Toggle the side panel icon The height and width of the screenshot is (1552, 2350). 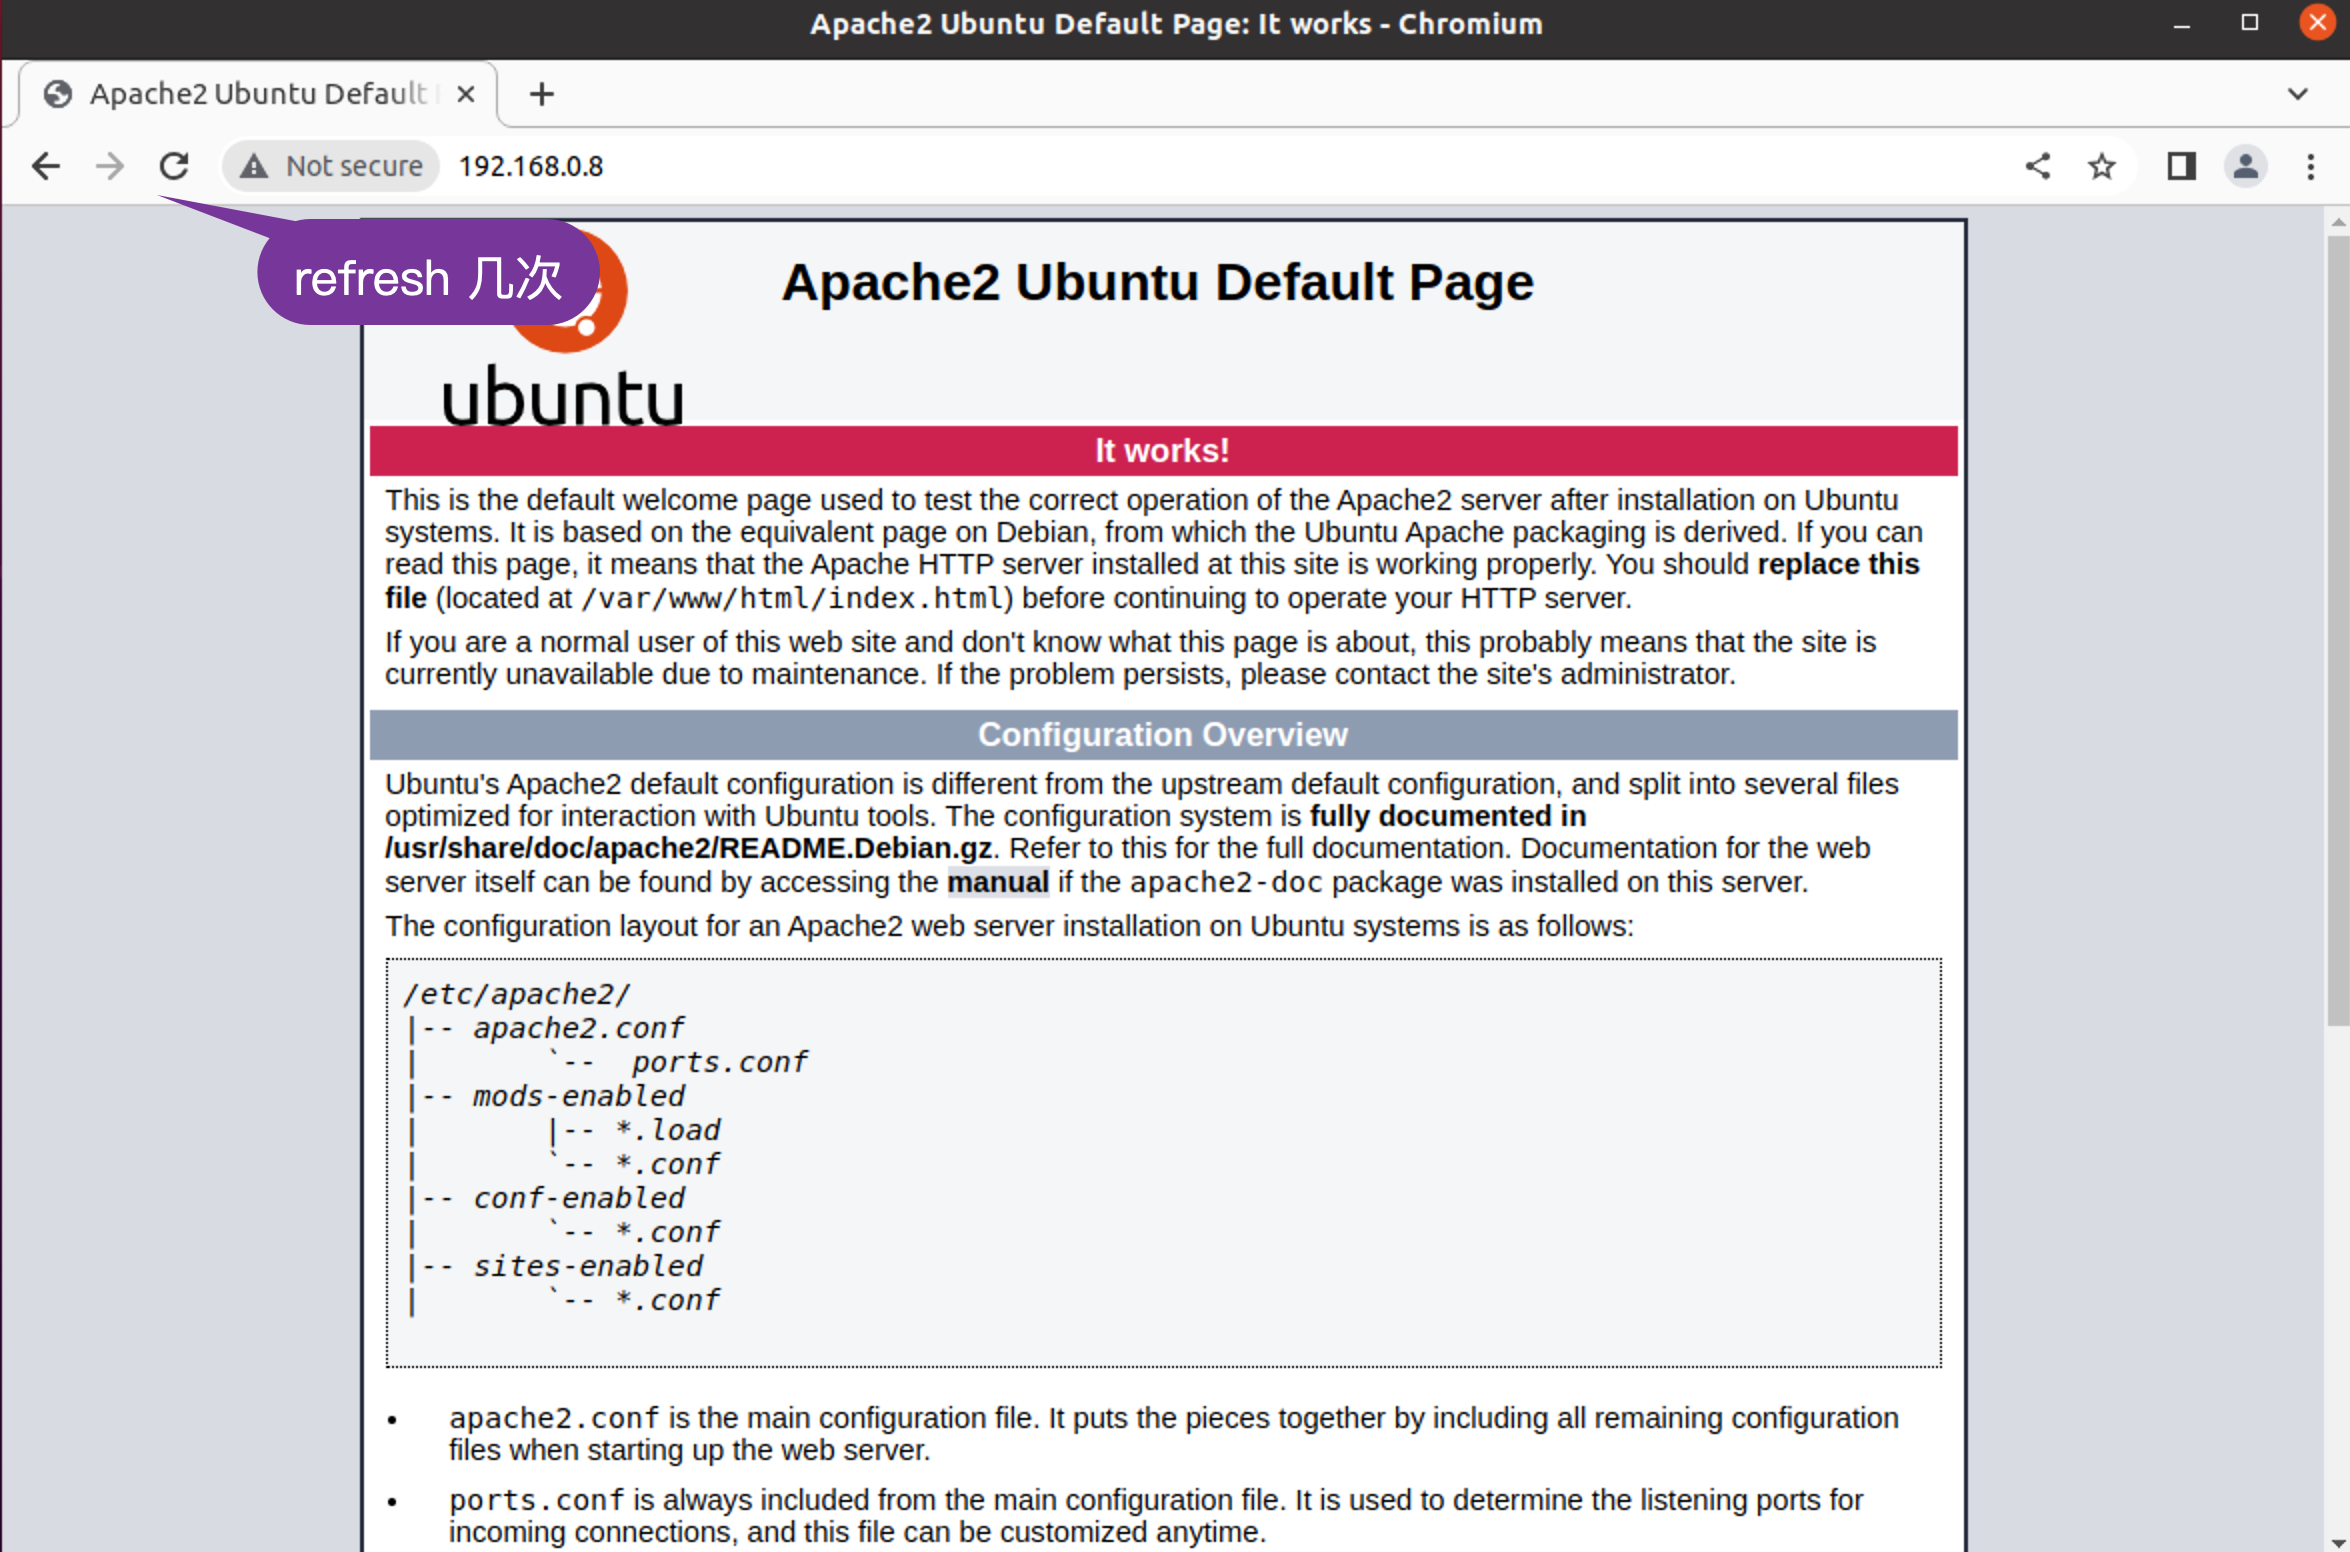tap(2181, 166)
